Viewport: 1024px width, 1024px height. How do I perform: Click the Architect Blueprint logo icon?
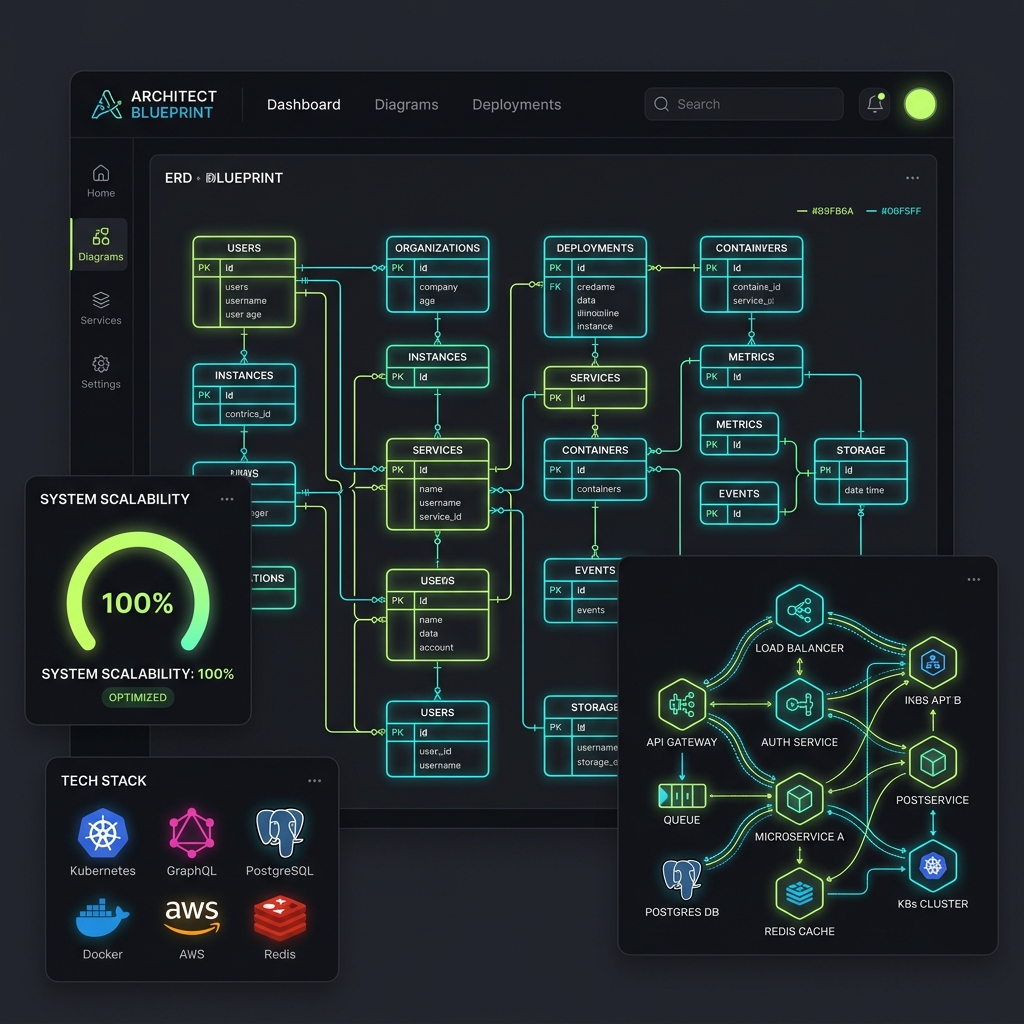106,104
